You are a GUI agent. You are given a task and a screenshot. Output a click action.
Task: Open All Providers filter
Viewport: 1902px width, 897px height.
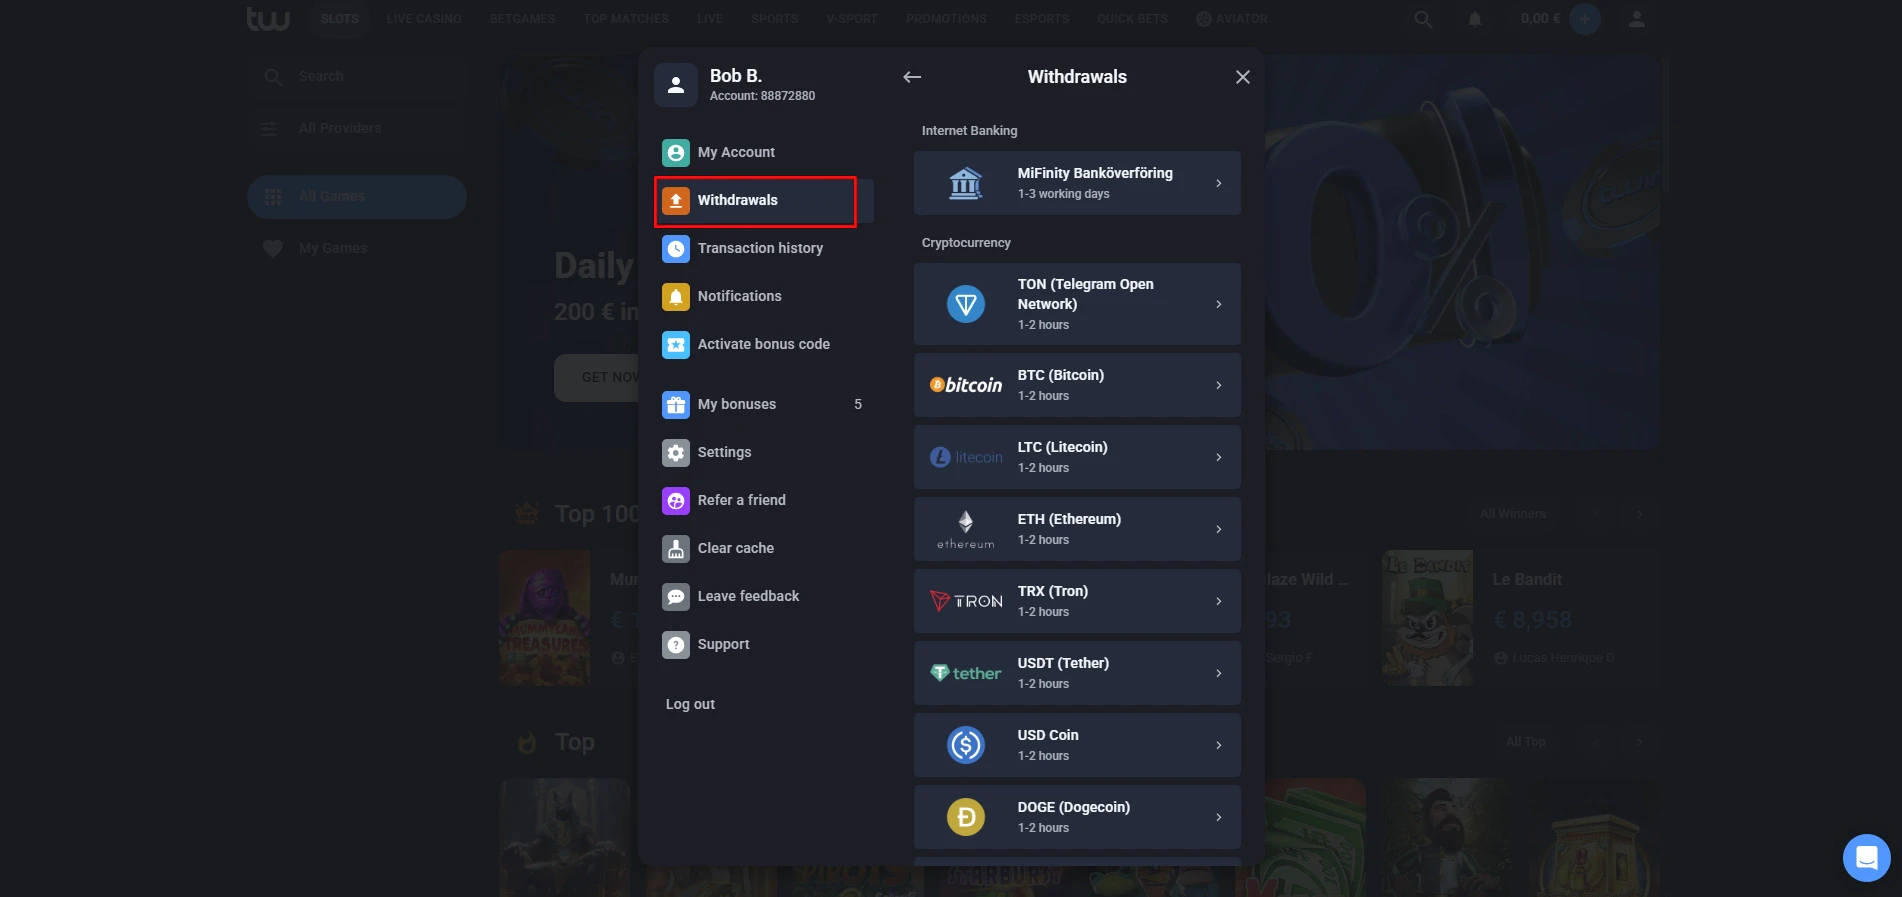pyautogui.click(x=357, y=129)
